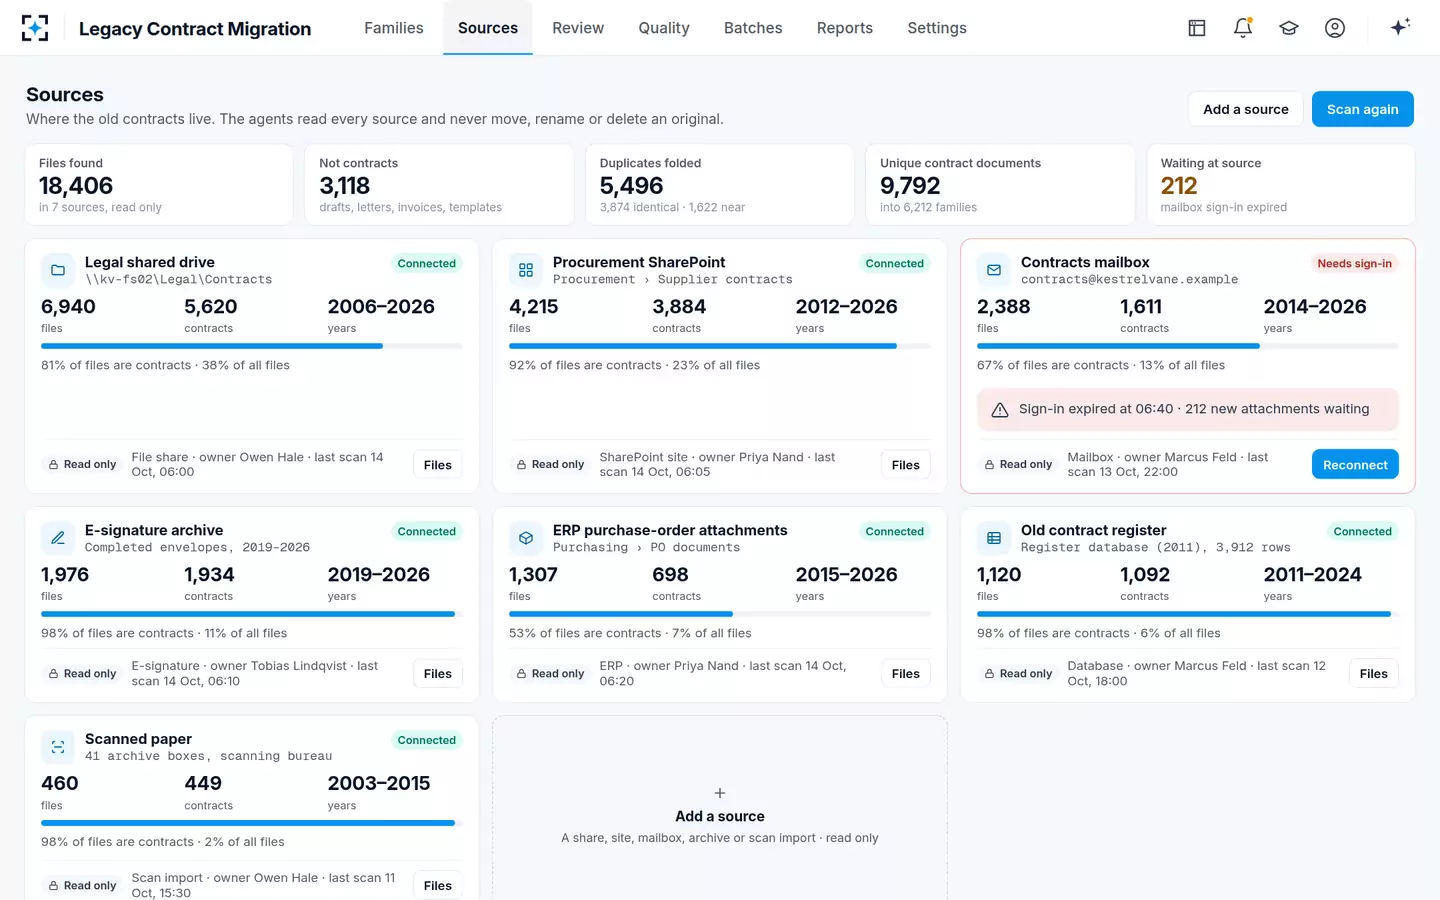Open Files for ERP purchase-order attachments
Screen dimensions: 1440x900
[906, 674]
